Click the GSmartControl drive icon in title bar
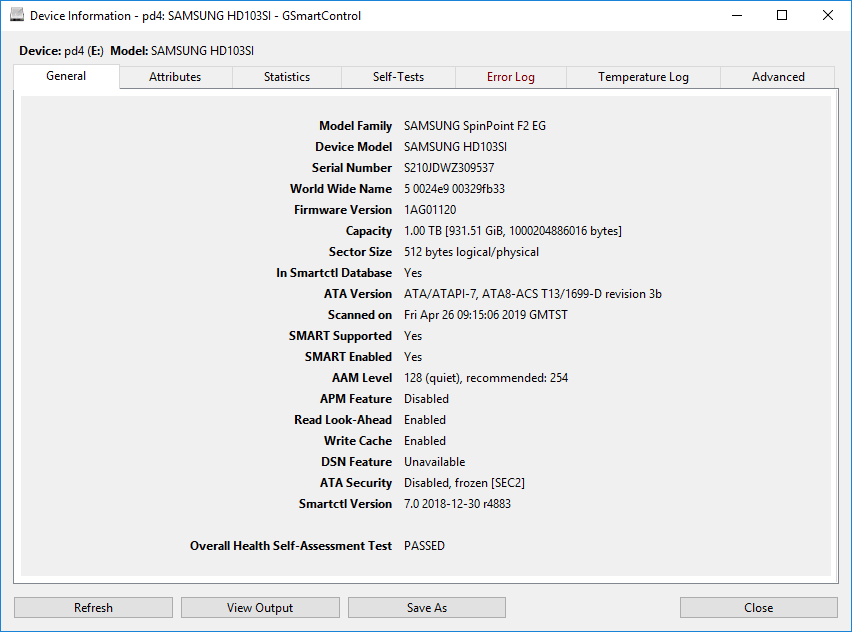Screen dimensions: 852x632 pos(17,15)
